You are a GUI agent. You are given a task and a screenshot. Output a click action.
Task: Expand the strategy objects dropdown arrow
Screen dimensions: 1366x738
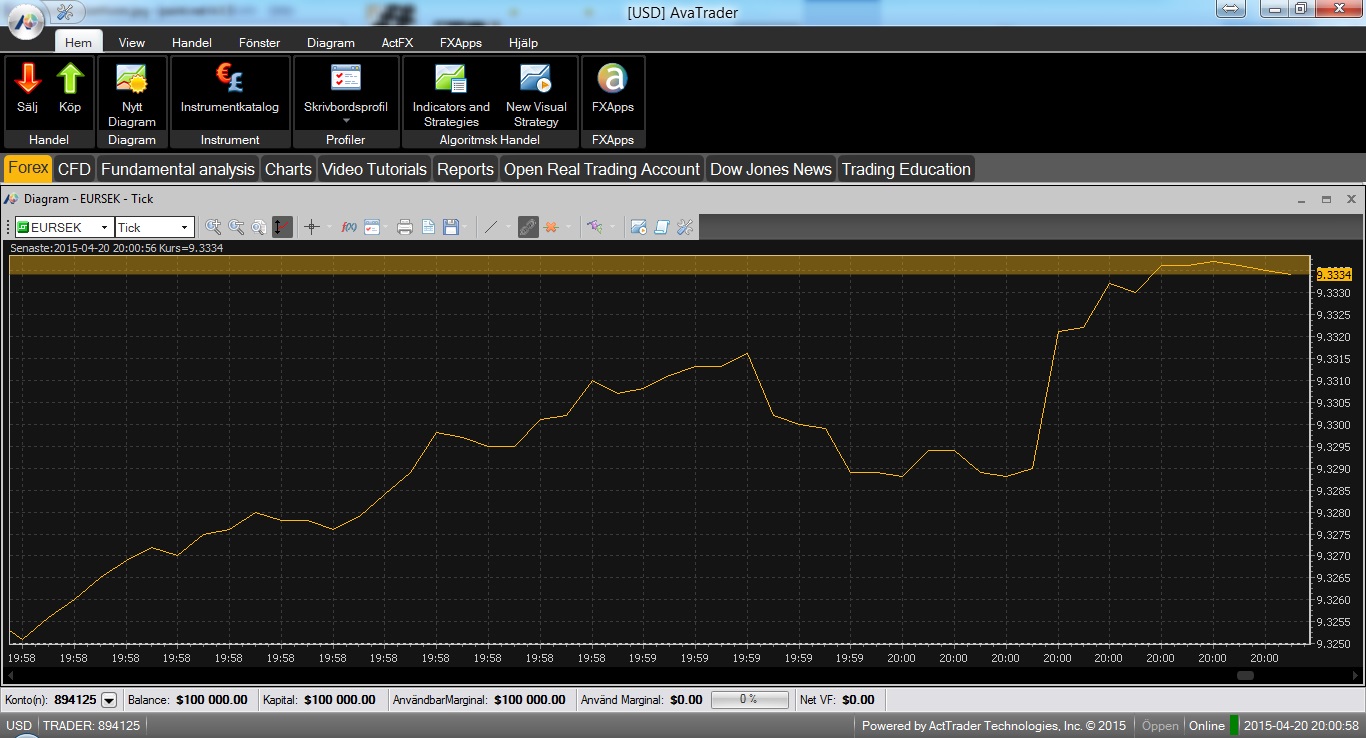(612, 227)
